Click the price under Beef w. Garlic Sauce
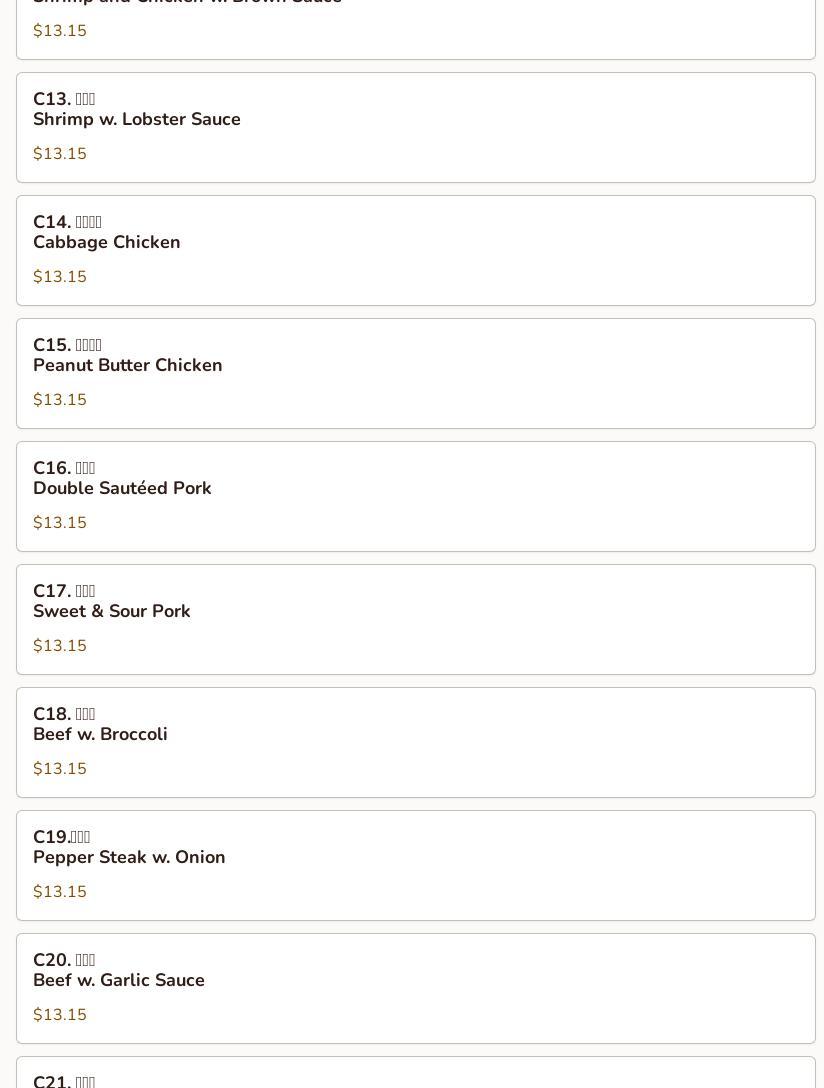Screen dimensions: 824x1088 (60, 1014)
